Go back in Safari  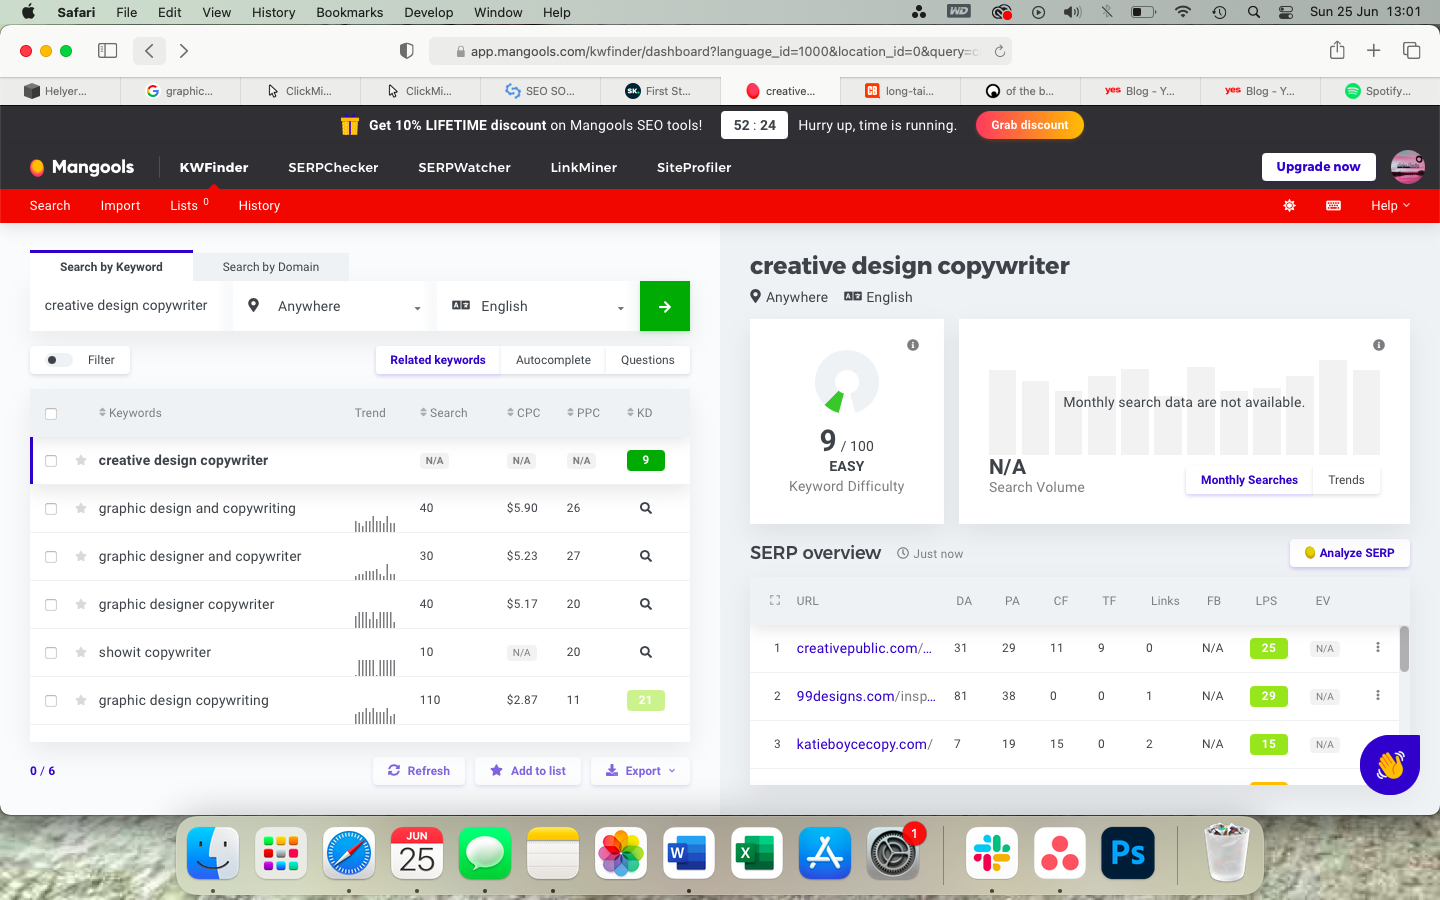pos(149,50)
